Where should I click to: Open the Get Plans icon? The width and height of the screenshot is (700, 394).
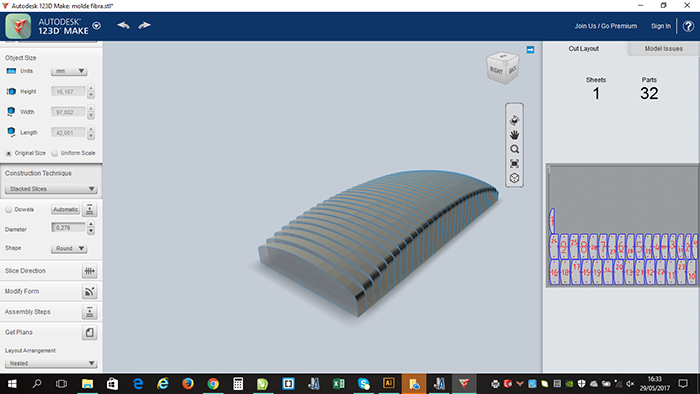90,332
